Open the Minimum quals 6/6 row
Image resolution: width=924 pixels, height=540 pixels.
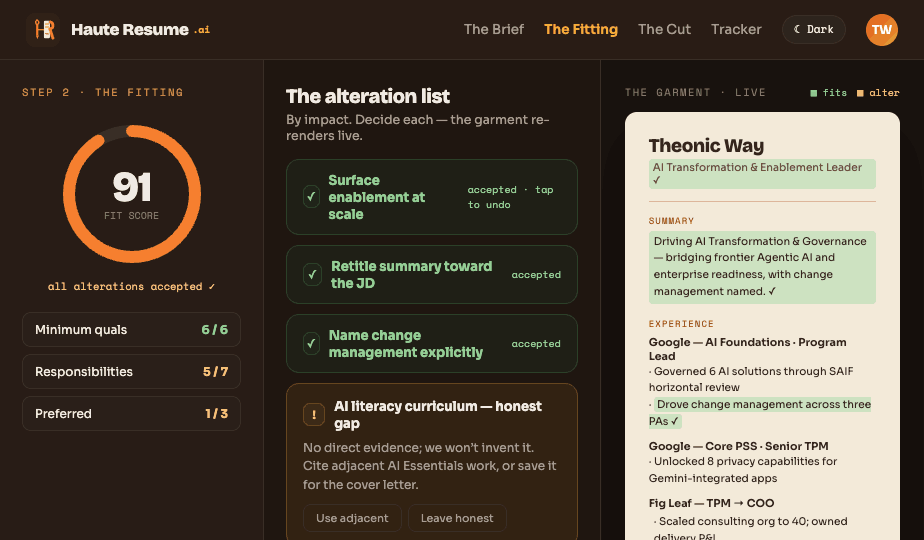pos(131,330)
